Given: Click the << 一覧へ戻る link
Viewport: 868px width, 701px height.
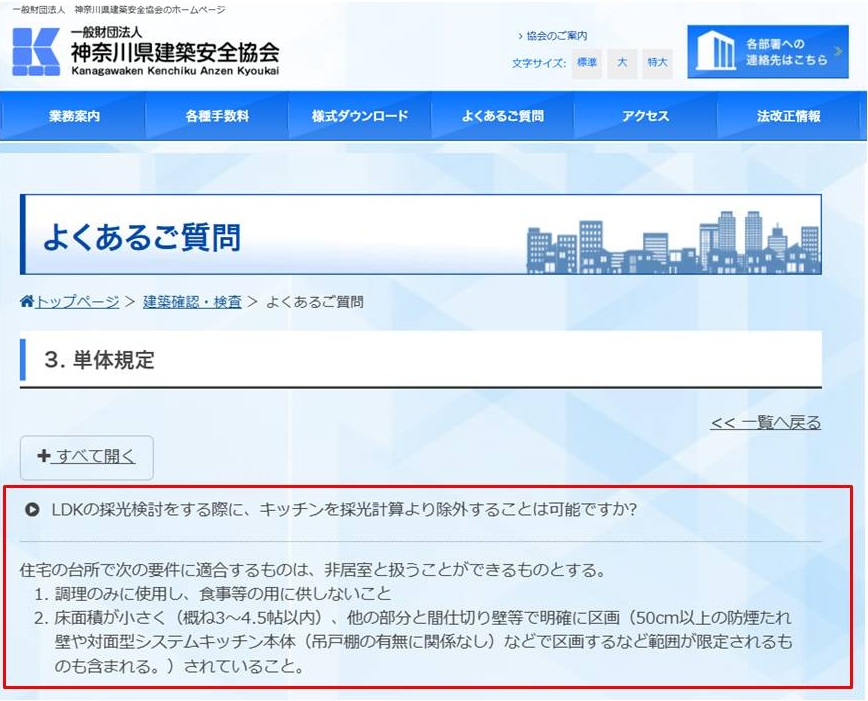Looking at the screenshot, I should pyautogui.click(x=765, y=423).
